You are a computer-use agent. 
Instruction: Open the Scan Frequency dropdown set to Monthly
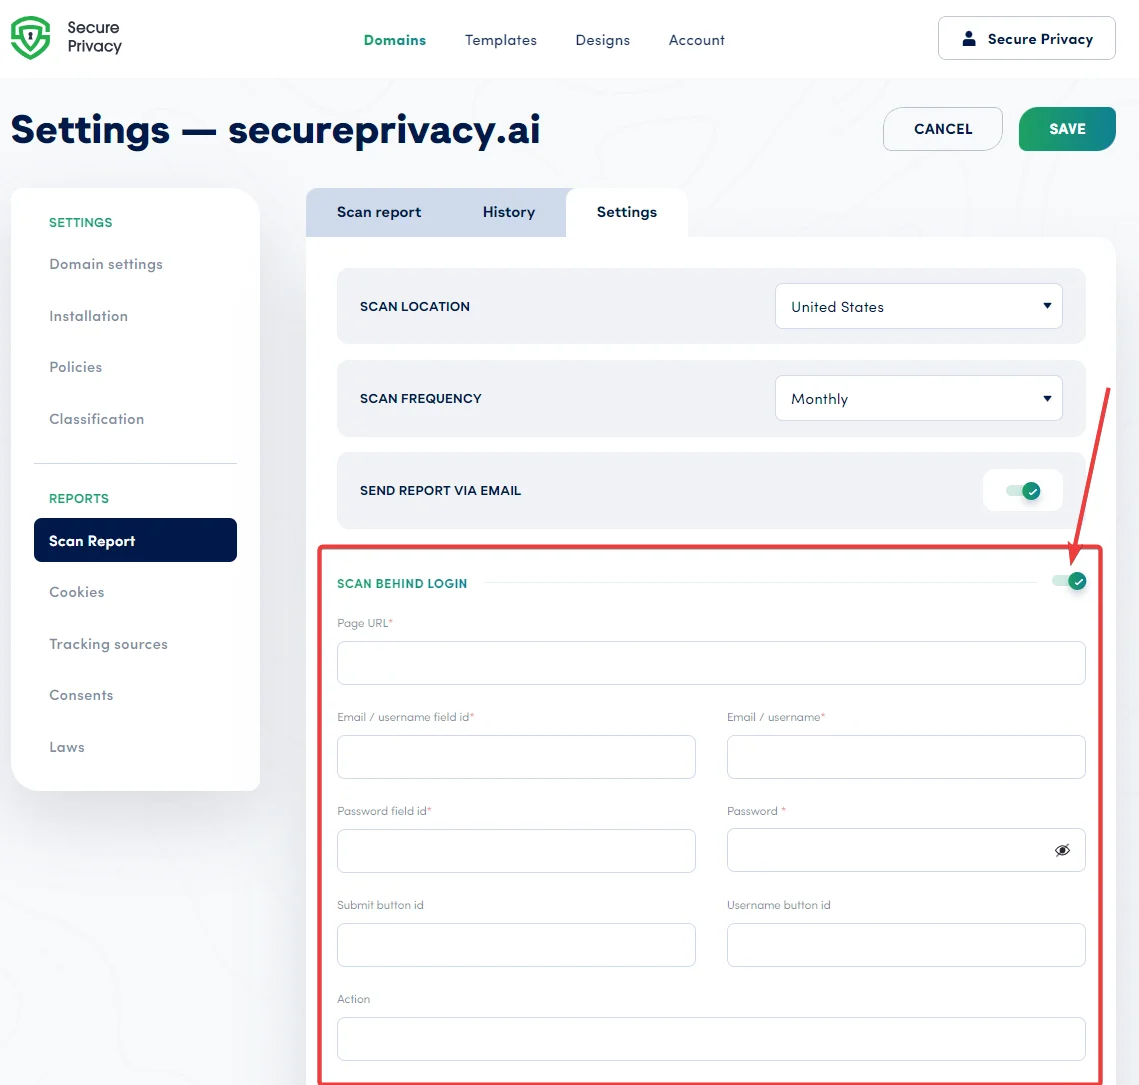(x=917, y=398)
